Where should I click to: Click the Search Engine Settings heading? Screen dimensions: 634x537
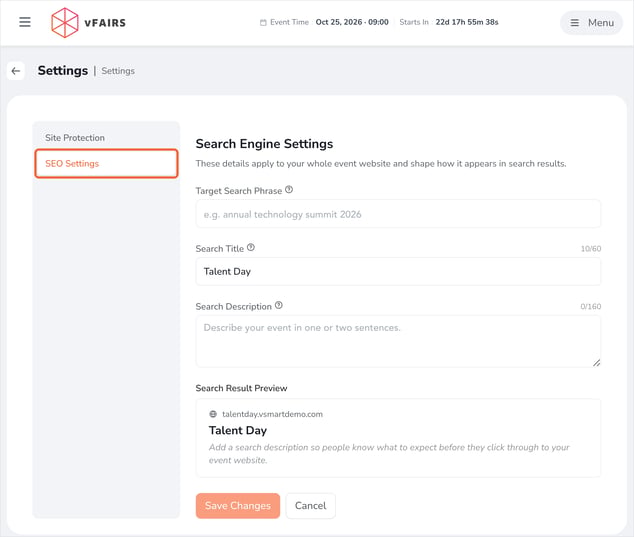pos(264,144)
